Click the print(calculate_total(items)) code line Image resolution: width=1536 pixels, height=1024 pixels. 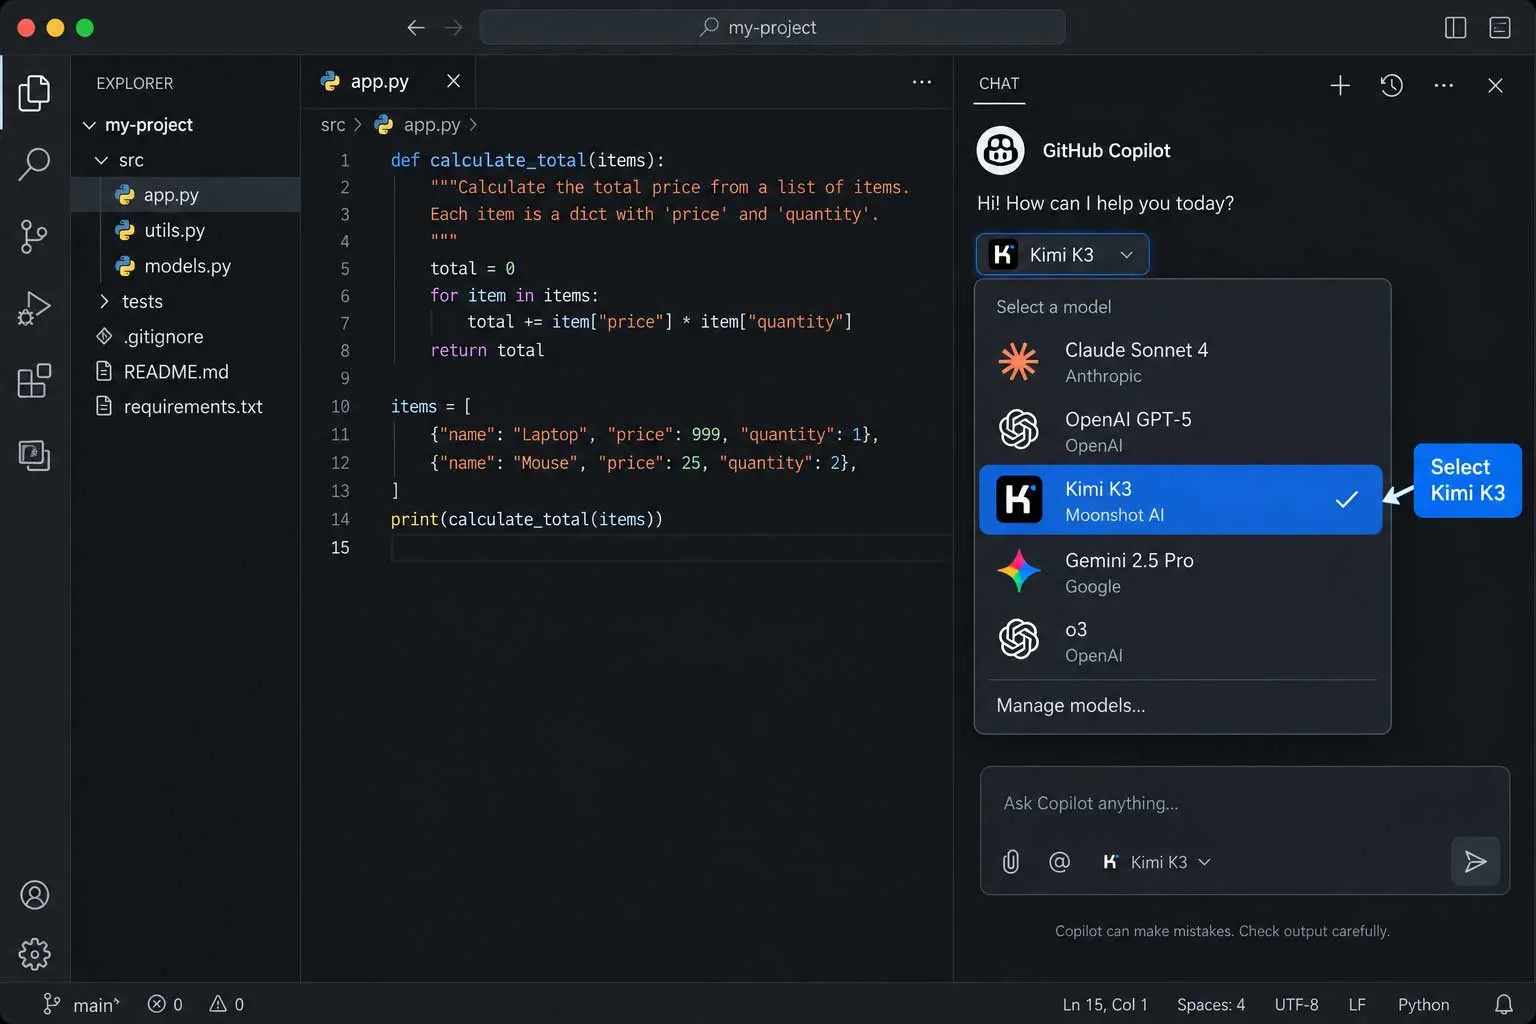(527, 519)
